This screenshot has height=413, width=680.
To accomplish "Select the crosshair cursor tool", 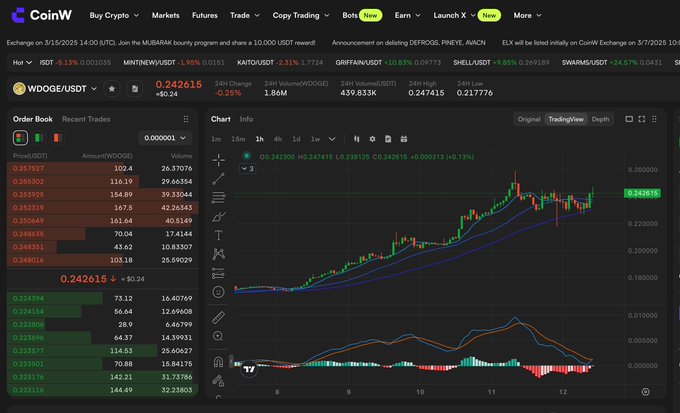I will pyautogui.click(x=218, y=159).
